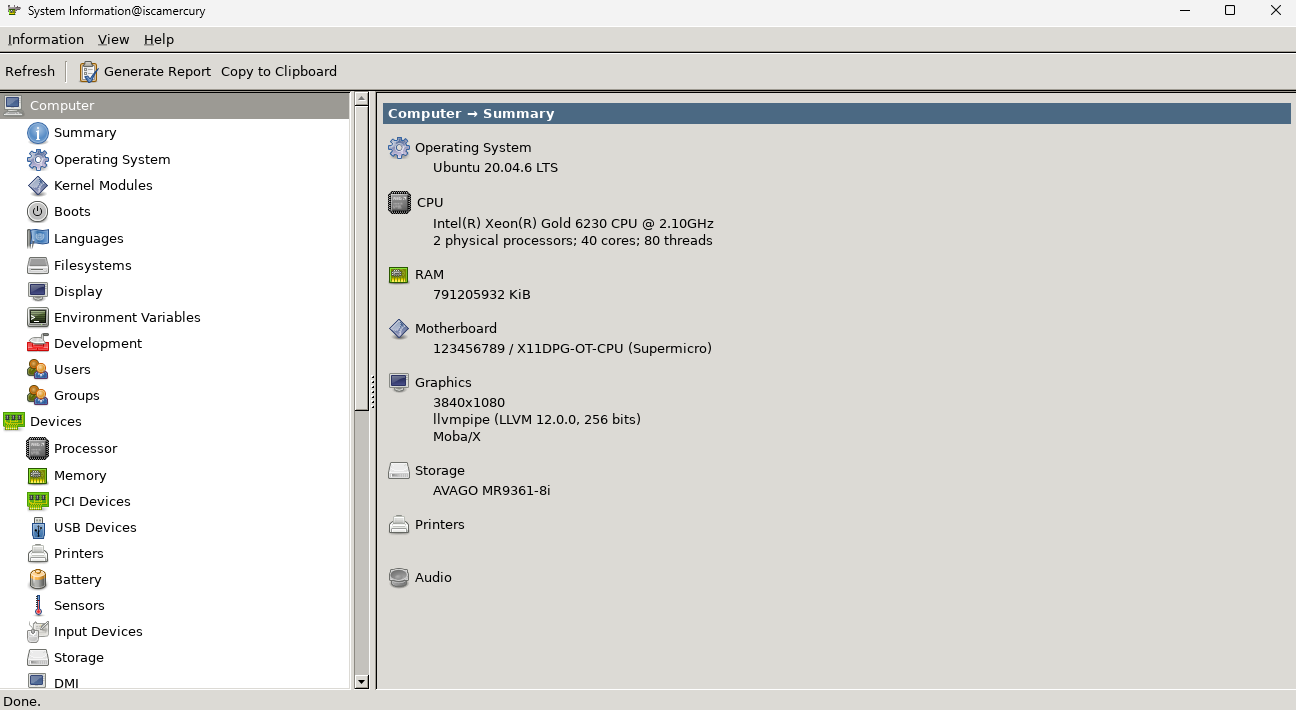This screenshot has height=710, width=1296.
Task: Click the Generate Report clipboard icon
Action: [89, 71]
